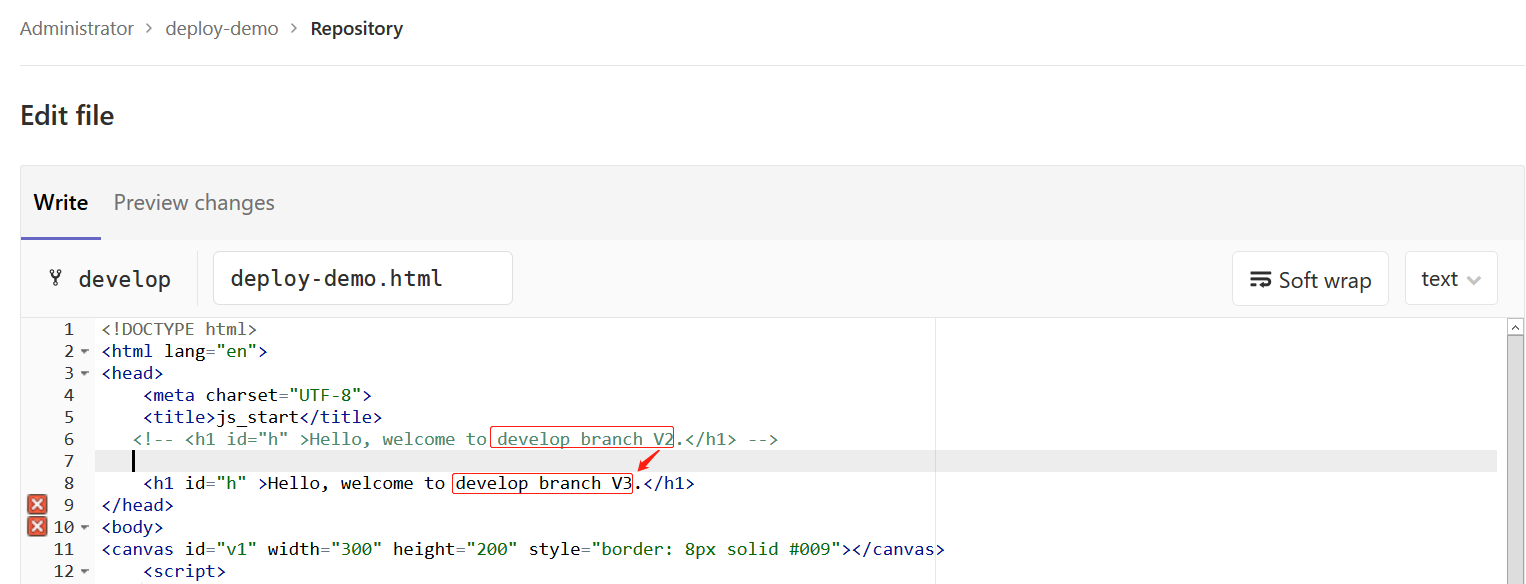Switch to the Preview changes tab

194,203
